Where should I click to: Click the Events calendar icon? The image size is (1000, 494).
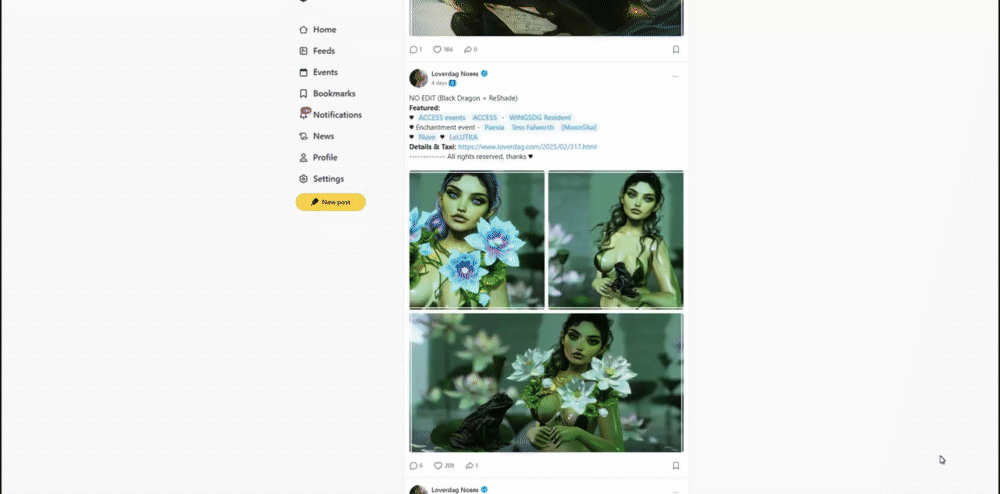304,72
